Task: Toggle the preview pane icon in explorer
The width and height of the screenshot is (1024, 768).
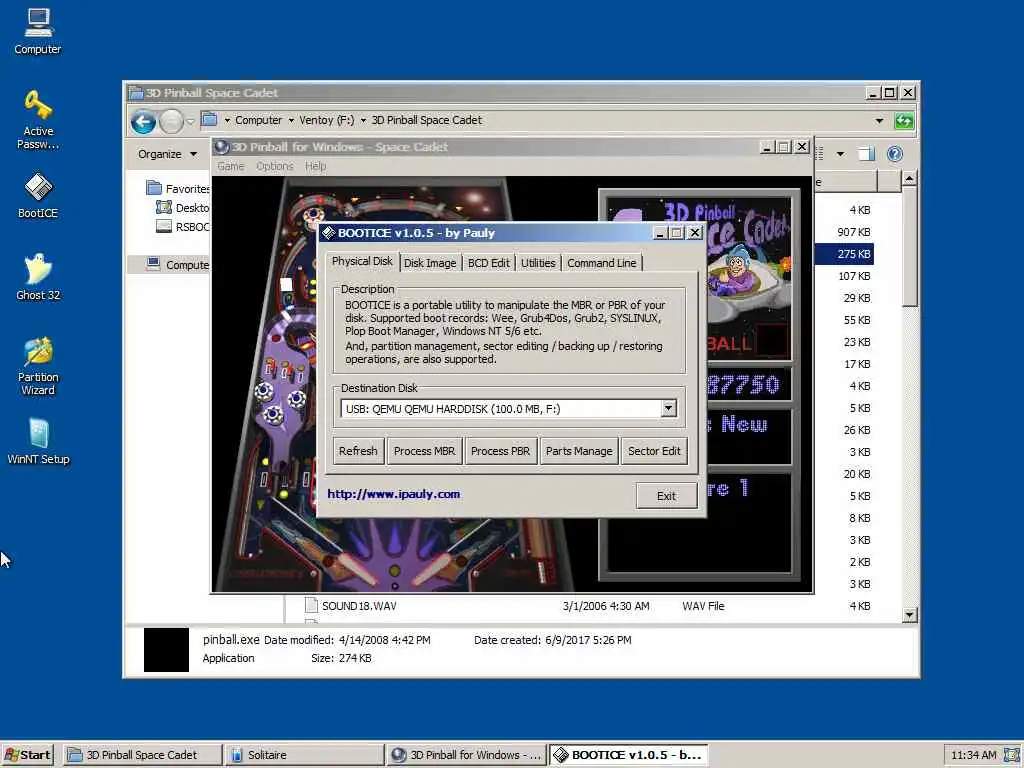Action: coord(866,154)
